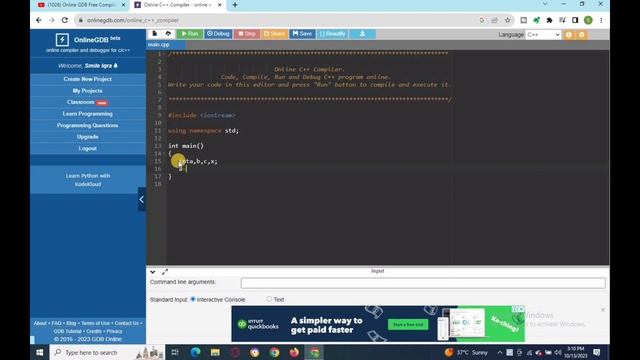Click the OnlineGDB logo icon
This screenshot has width=640, height=360.
(62, 40)
